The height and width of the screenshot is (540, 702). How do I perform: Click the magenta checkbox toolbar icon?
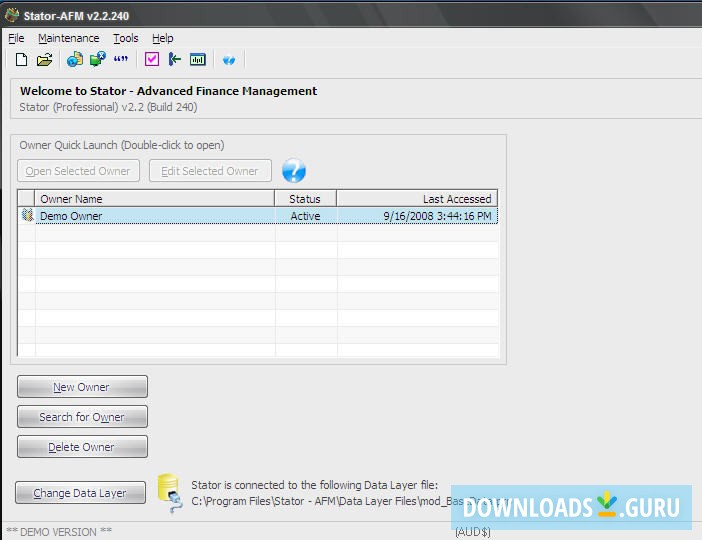(152, 59)
